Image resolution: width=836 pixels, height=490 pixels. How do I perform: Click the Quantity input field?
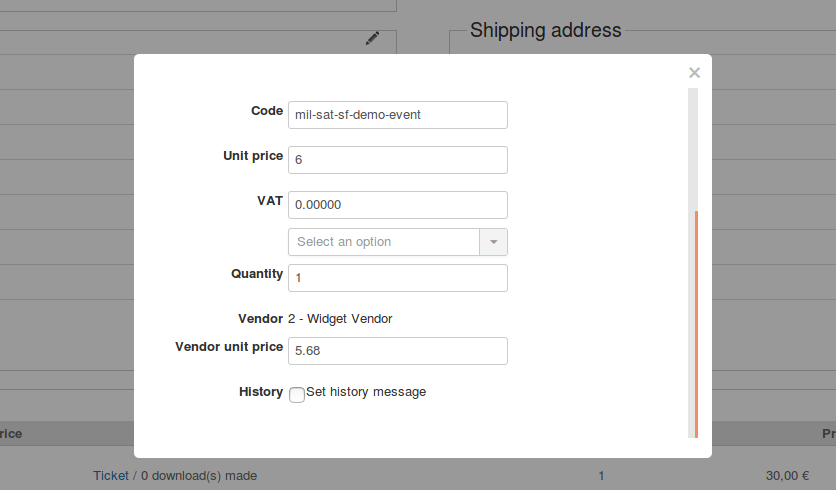click(397, 278)
